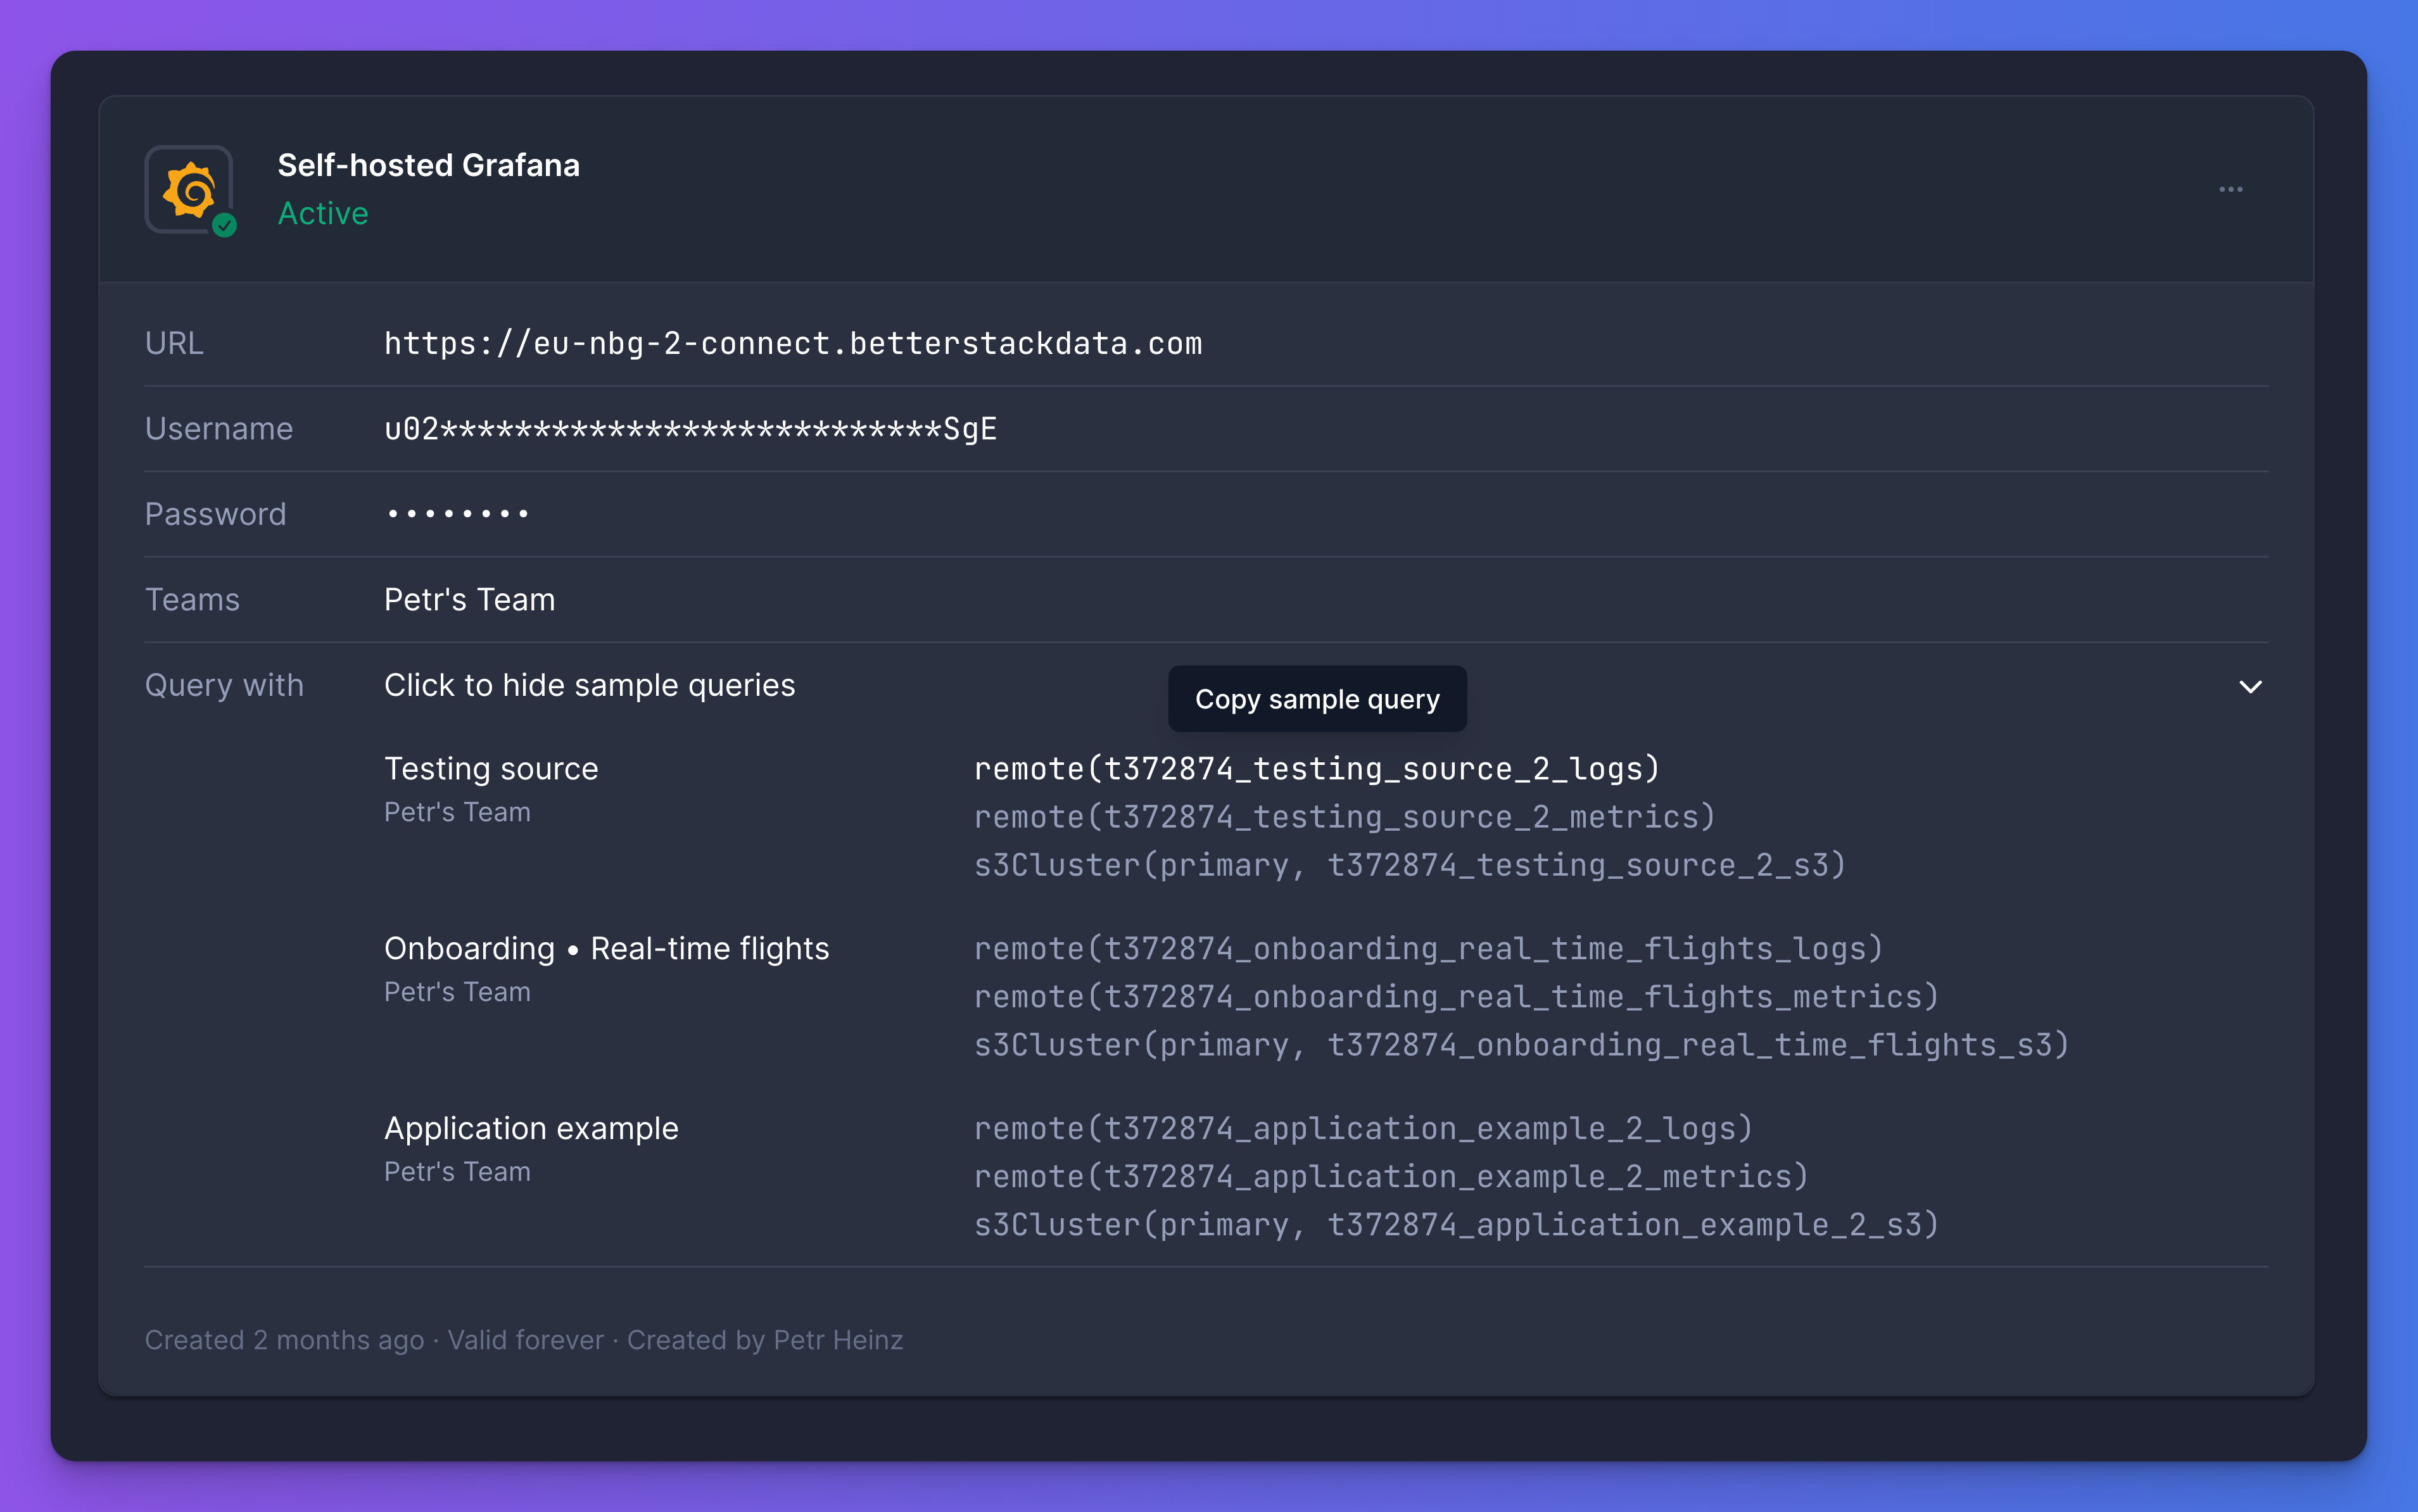Click the hidden Password dots
This screenshot has width=2418, height=1512.
click(456, 513)
